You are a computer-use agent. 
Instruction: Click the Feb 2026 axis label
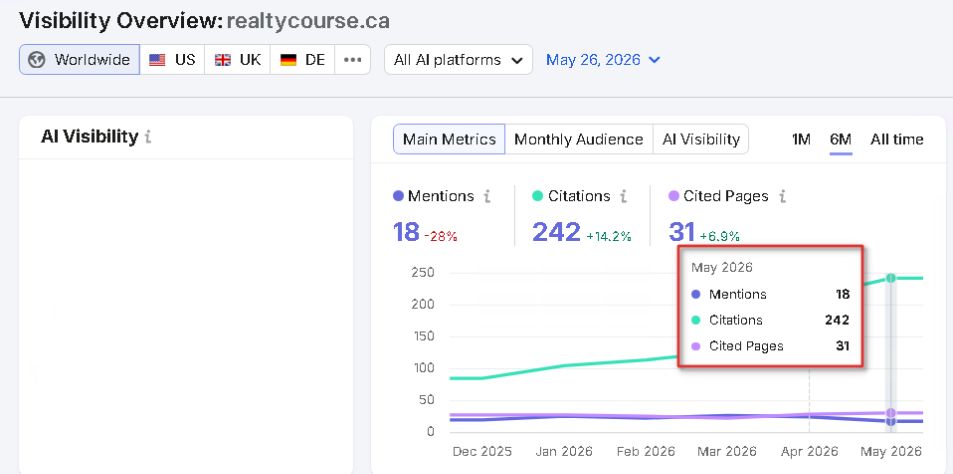pyautogui.click(x=645, y=452)
